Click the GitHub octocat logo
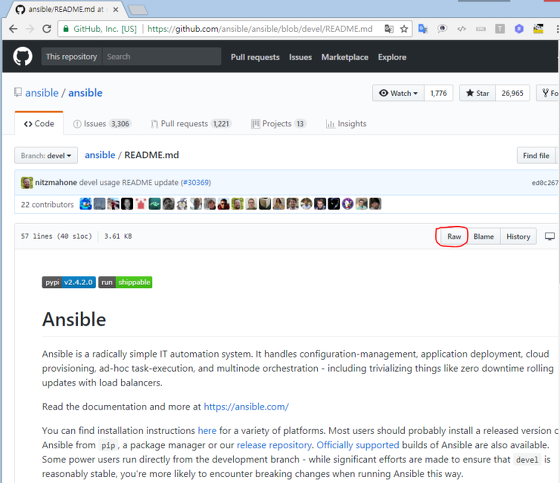Viewport: 560px width, 483px height. [x=22, y=57]
